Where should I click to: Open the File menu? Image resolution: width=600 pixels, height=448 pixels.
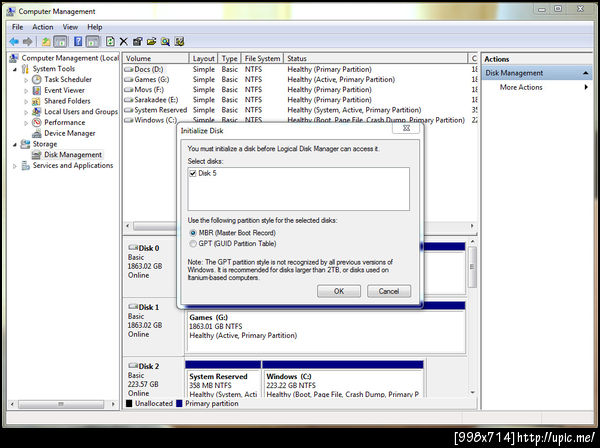tap(17, 27)
